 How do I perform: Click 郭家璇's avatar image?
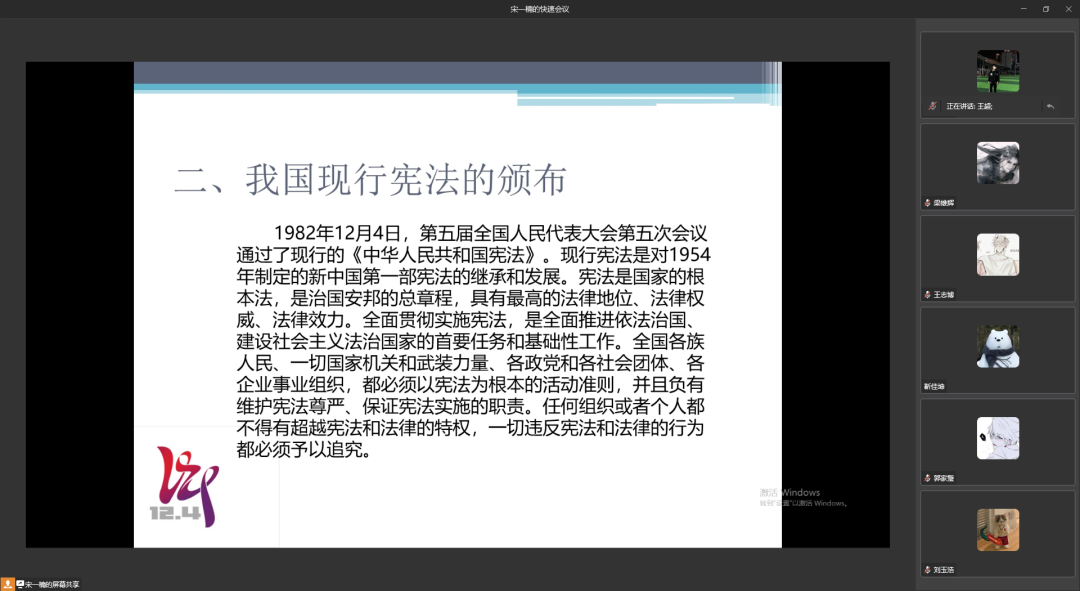(x=996, y=437)
